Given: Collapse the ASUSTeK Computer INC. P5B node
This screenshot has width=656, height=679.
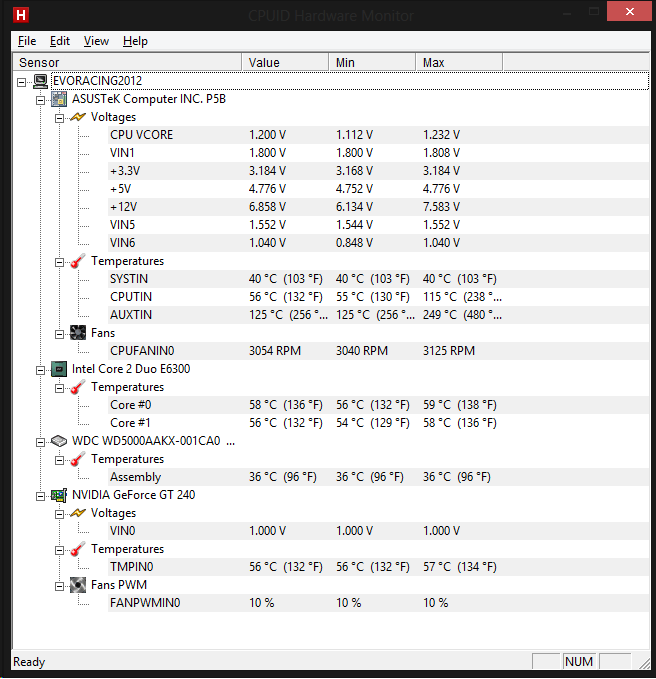Looking at the screenshot, I should [40, 100].
